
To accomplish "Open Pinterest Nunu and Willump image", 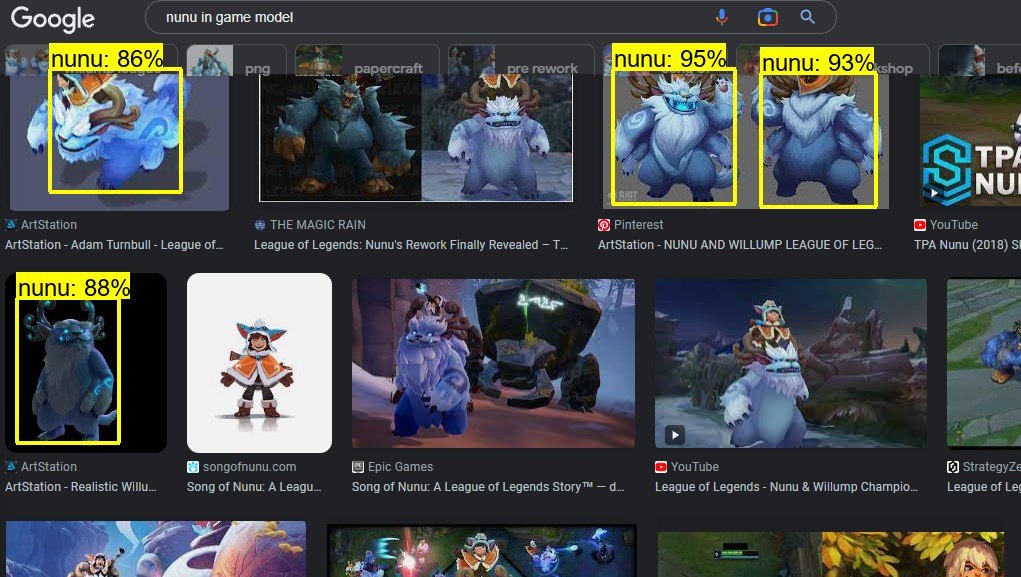I will (x=746, y=141).
